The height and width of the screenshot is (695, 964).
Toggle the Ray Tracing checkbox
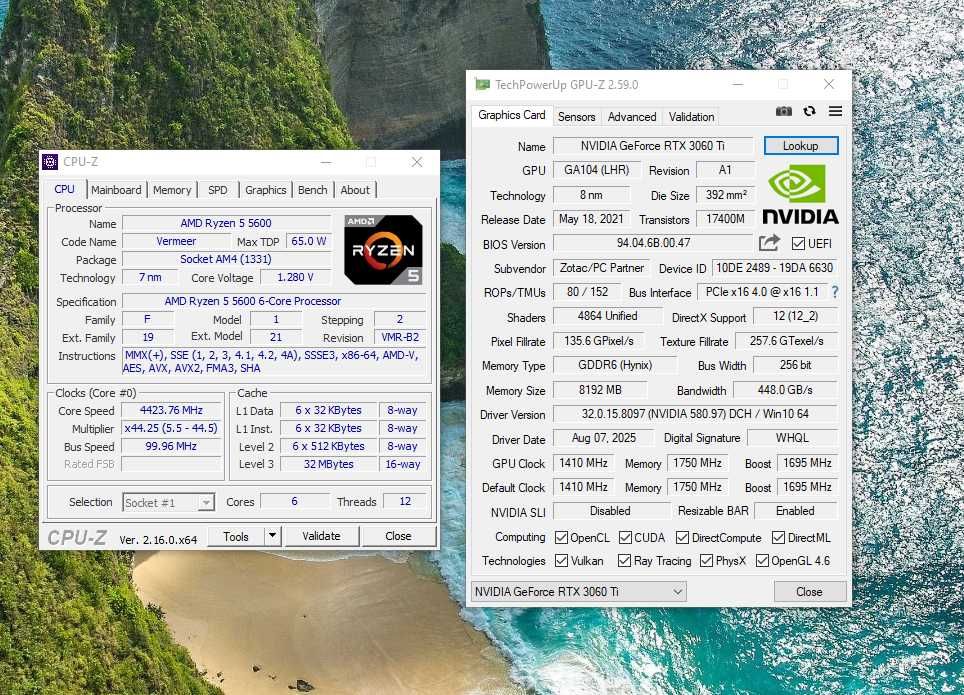click(624, 561)
